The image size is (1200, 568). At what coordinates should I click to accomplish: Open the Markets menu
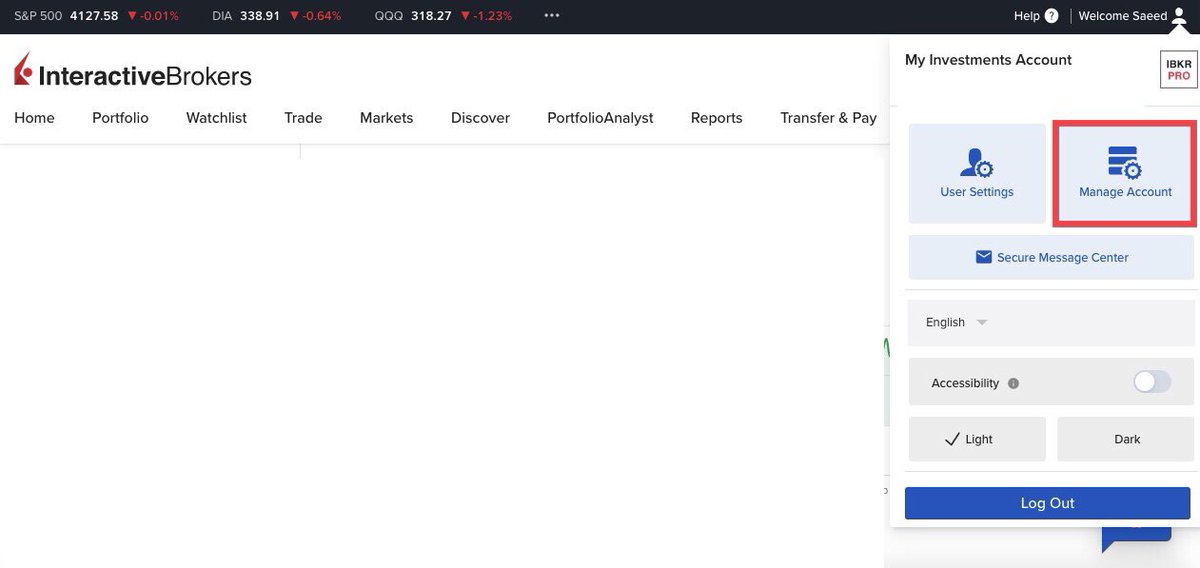point(386,118)
